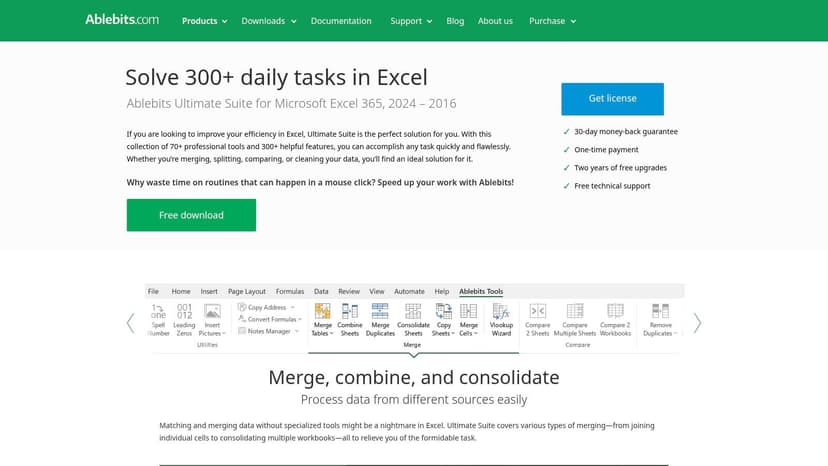The height and width of the screenshot is (466, 828).
Task: Open the View ribbon tab
Action: coord(377,291)
